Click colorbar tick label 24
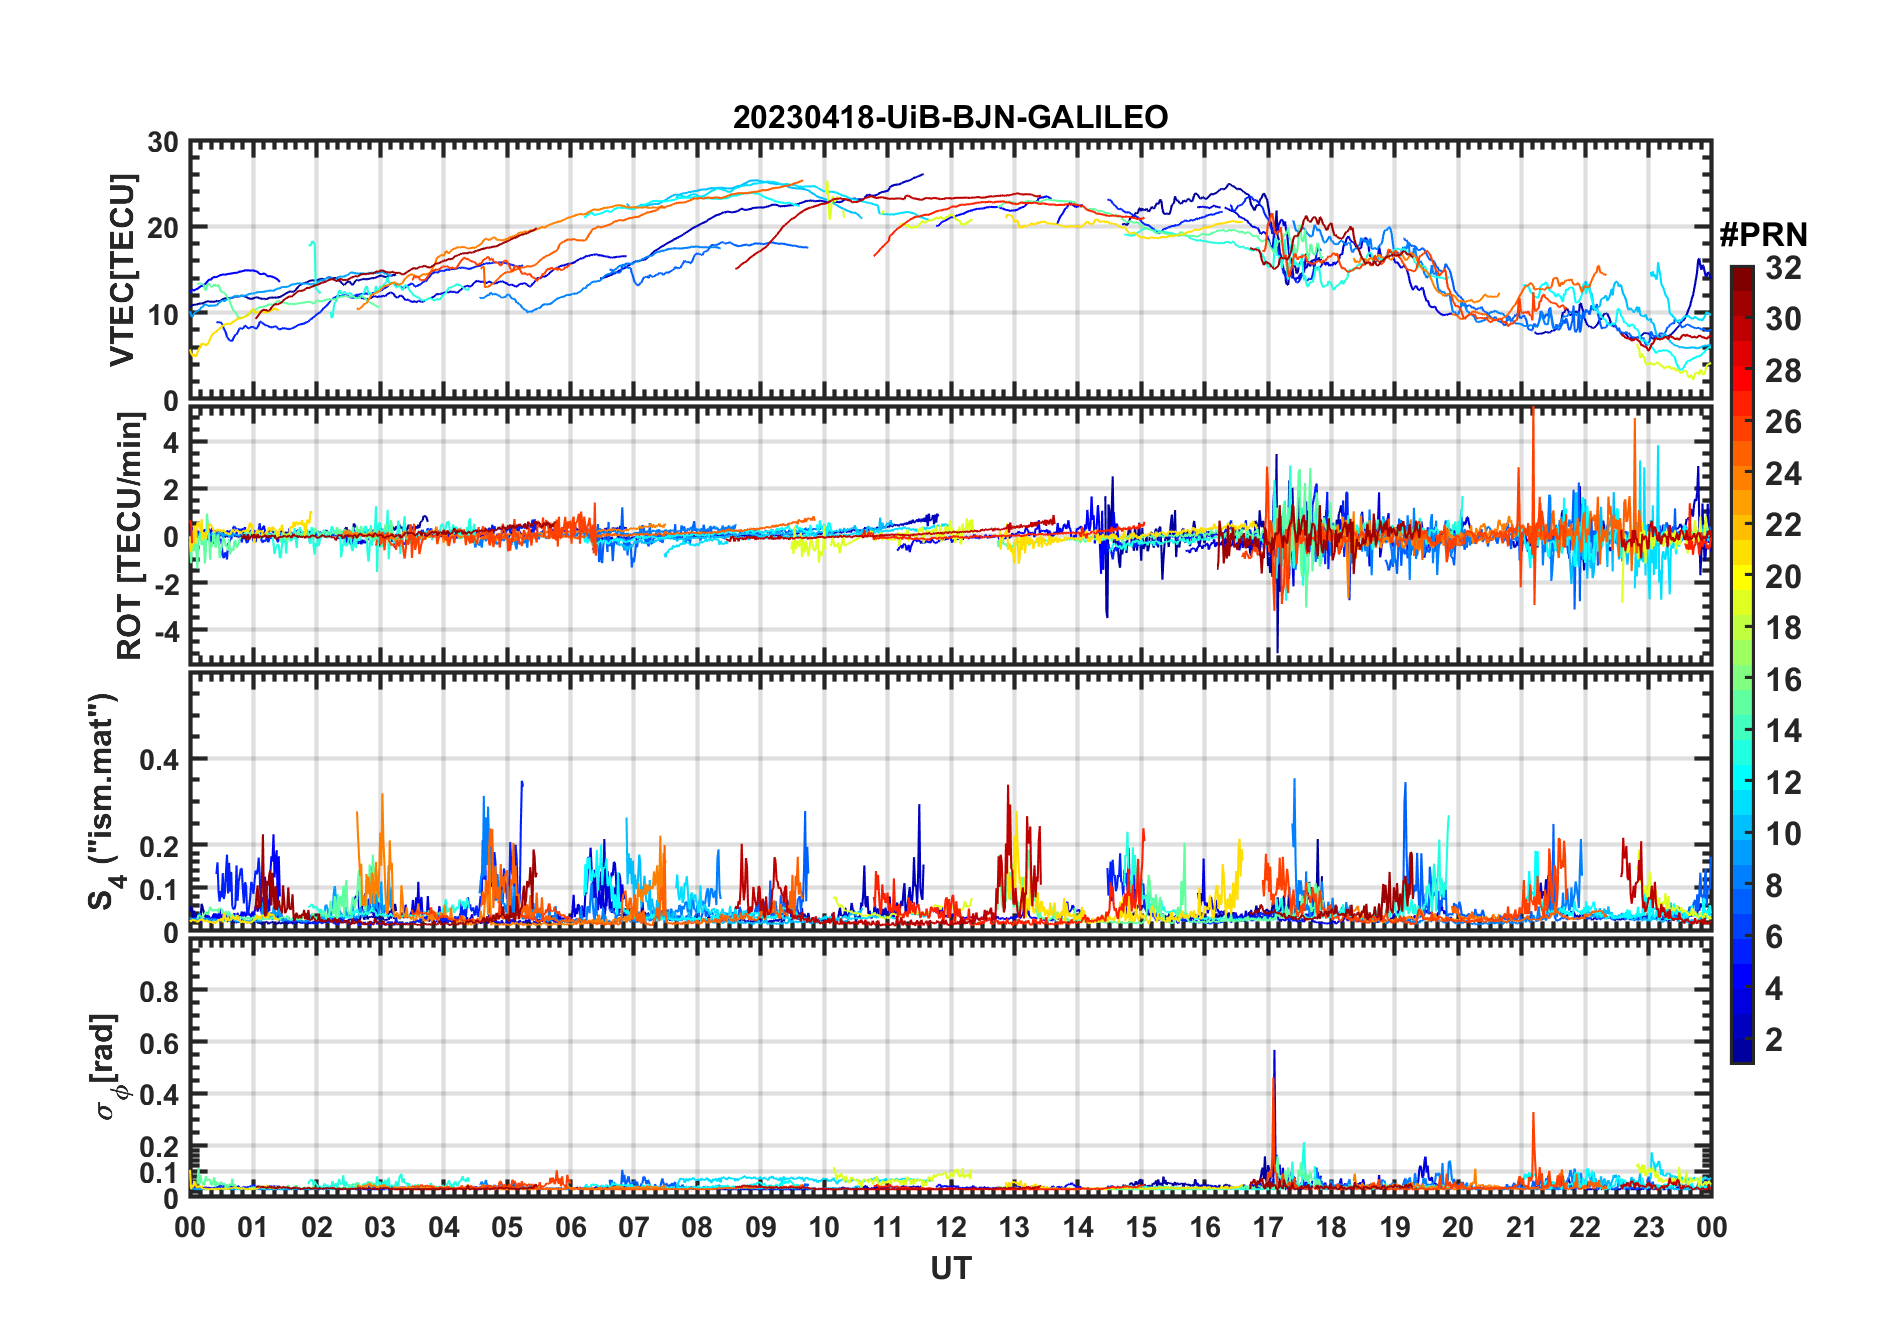This screenshot has height=1330, width=1902. point(1783,473)
